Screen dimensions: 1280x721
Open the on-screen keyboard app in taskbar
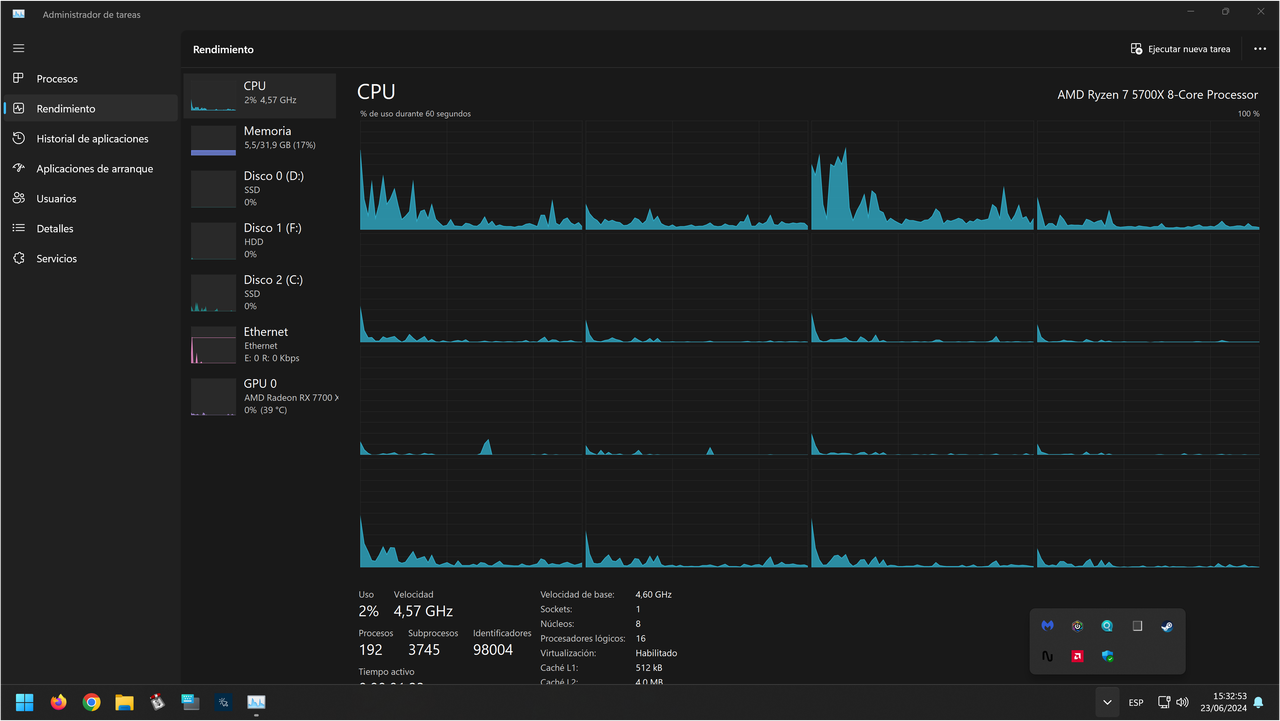[190, 702]
